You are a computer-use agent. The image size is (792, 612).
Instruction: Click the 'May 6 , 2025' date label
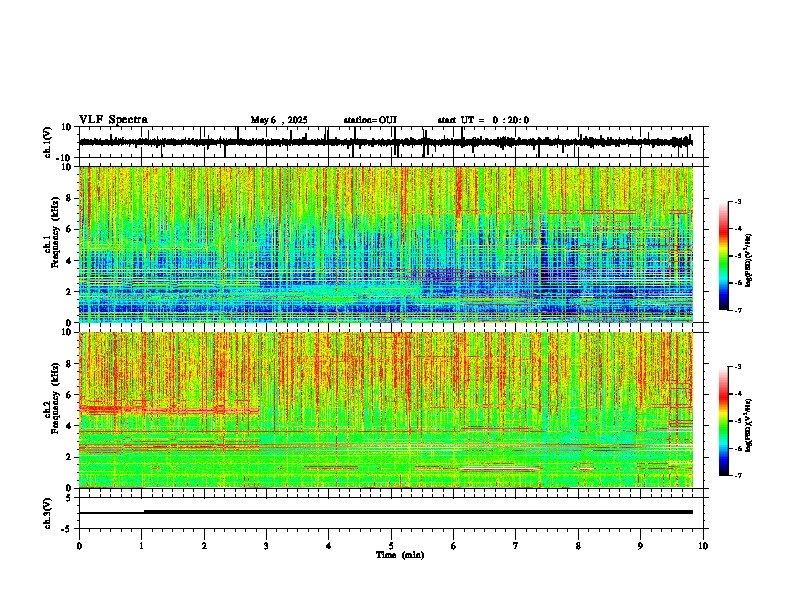click(x=279, y=120)
